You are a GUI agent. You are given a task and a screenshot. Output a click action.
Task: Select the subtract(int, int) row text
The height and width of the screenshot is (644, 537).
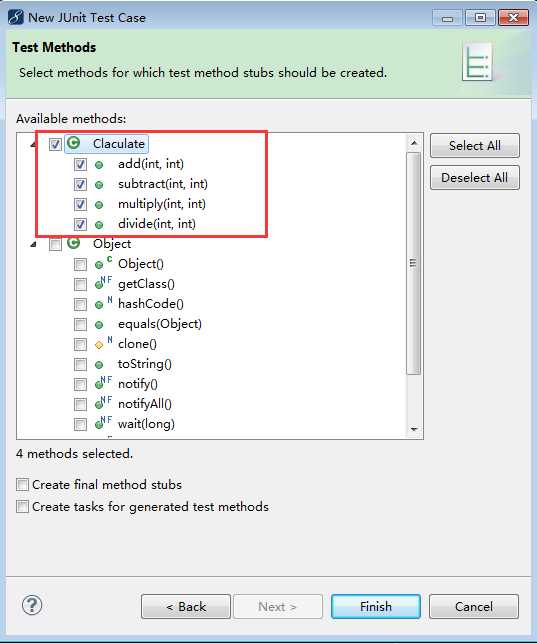(x=163, y=184)
